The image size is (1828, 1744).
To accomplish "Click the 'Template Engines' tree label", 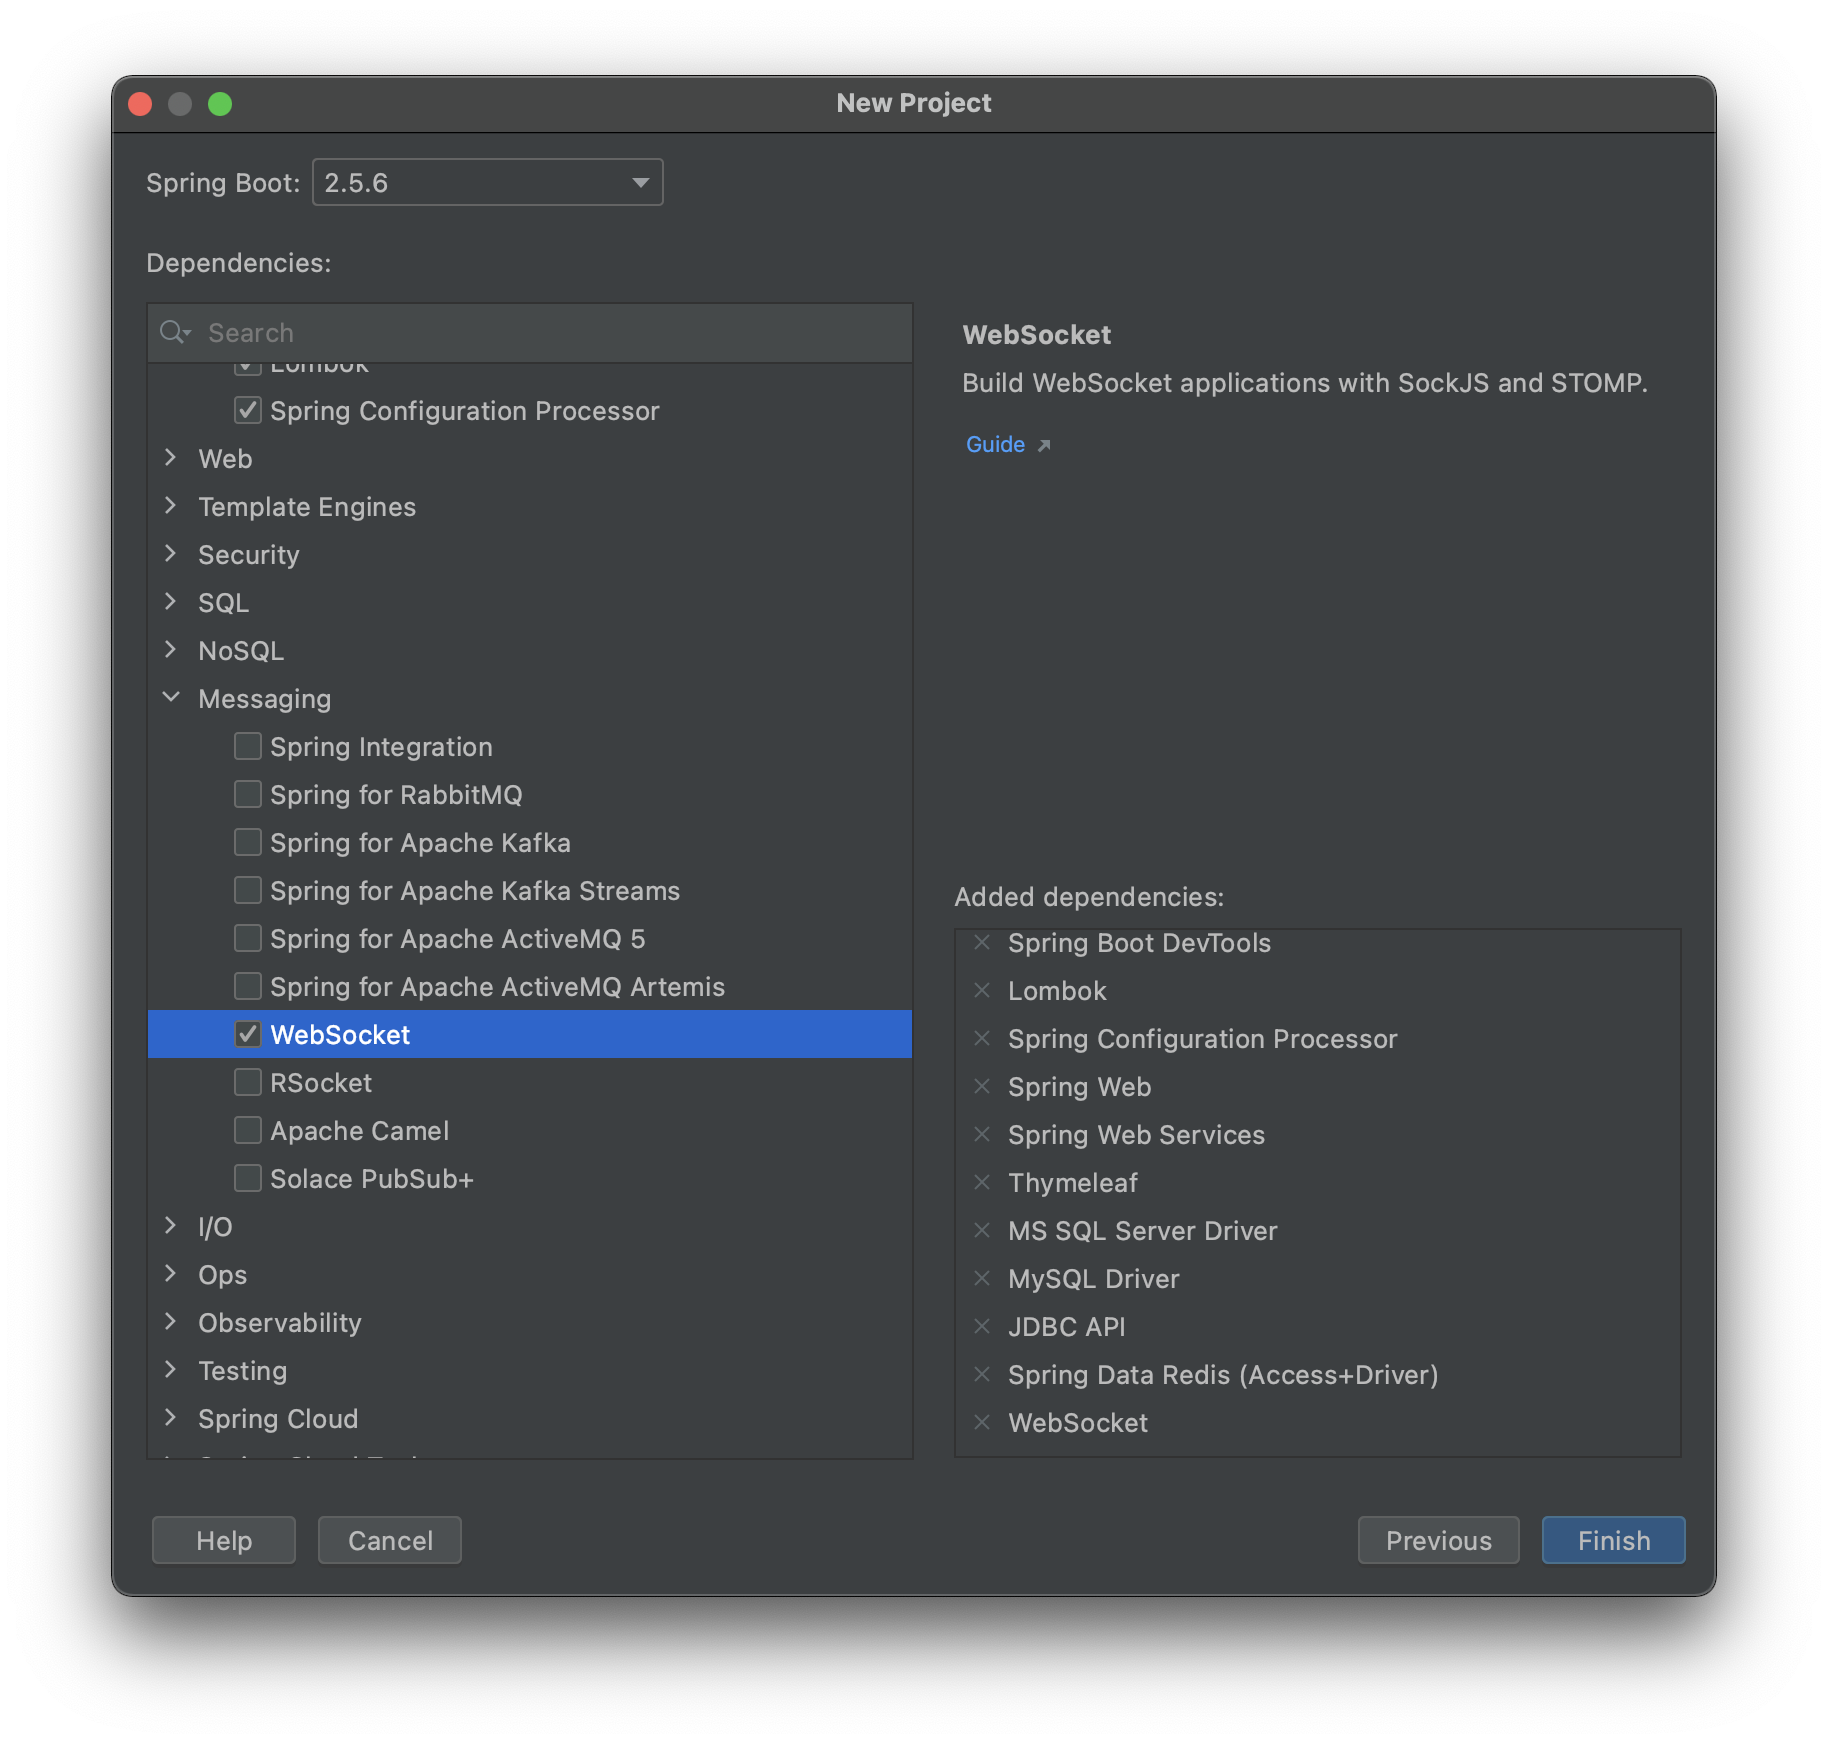I will point(307,507).
